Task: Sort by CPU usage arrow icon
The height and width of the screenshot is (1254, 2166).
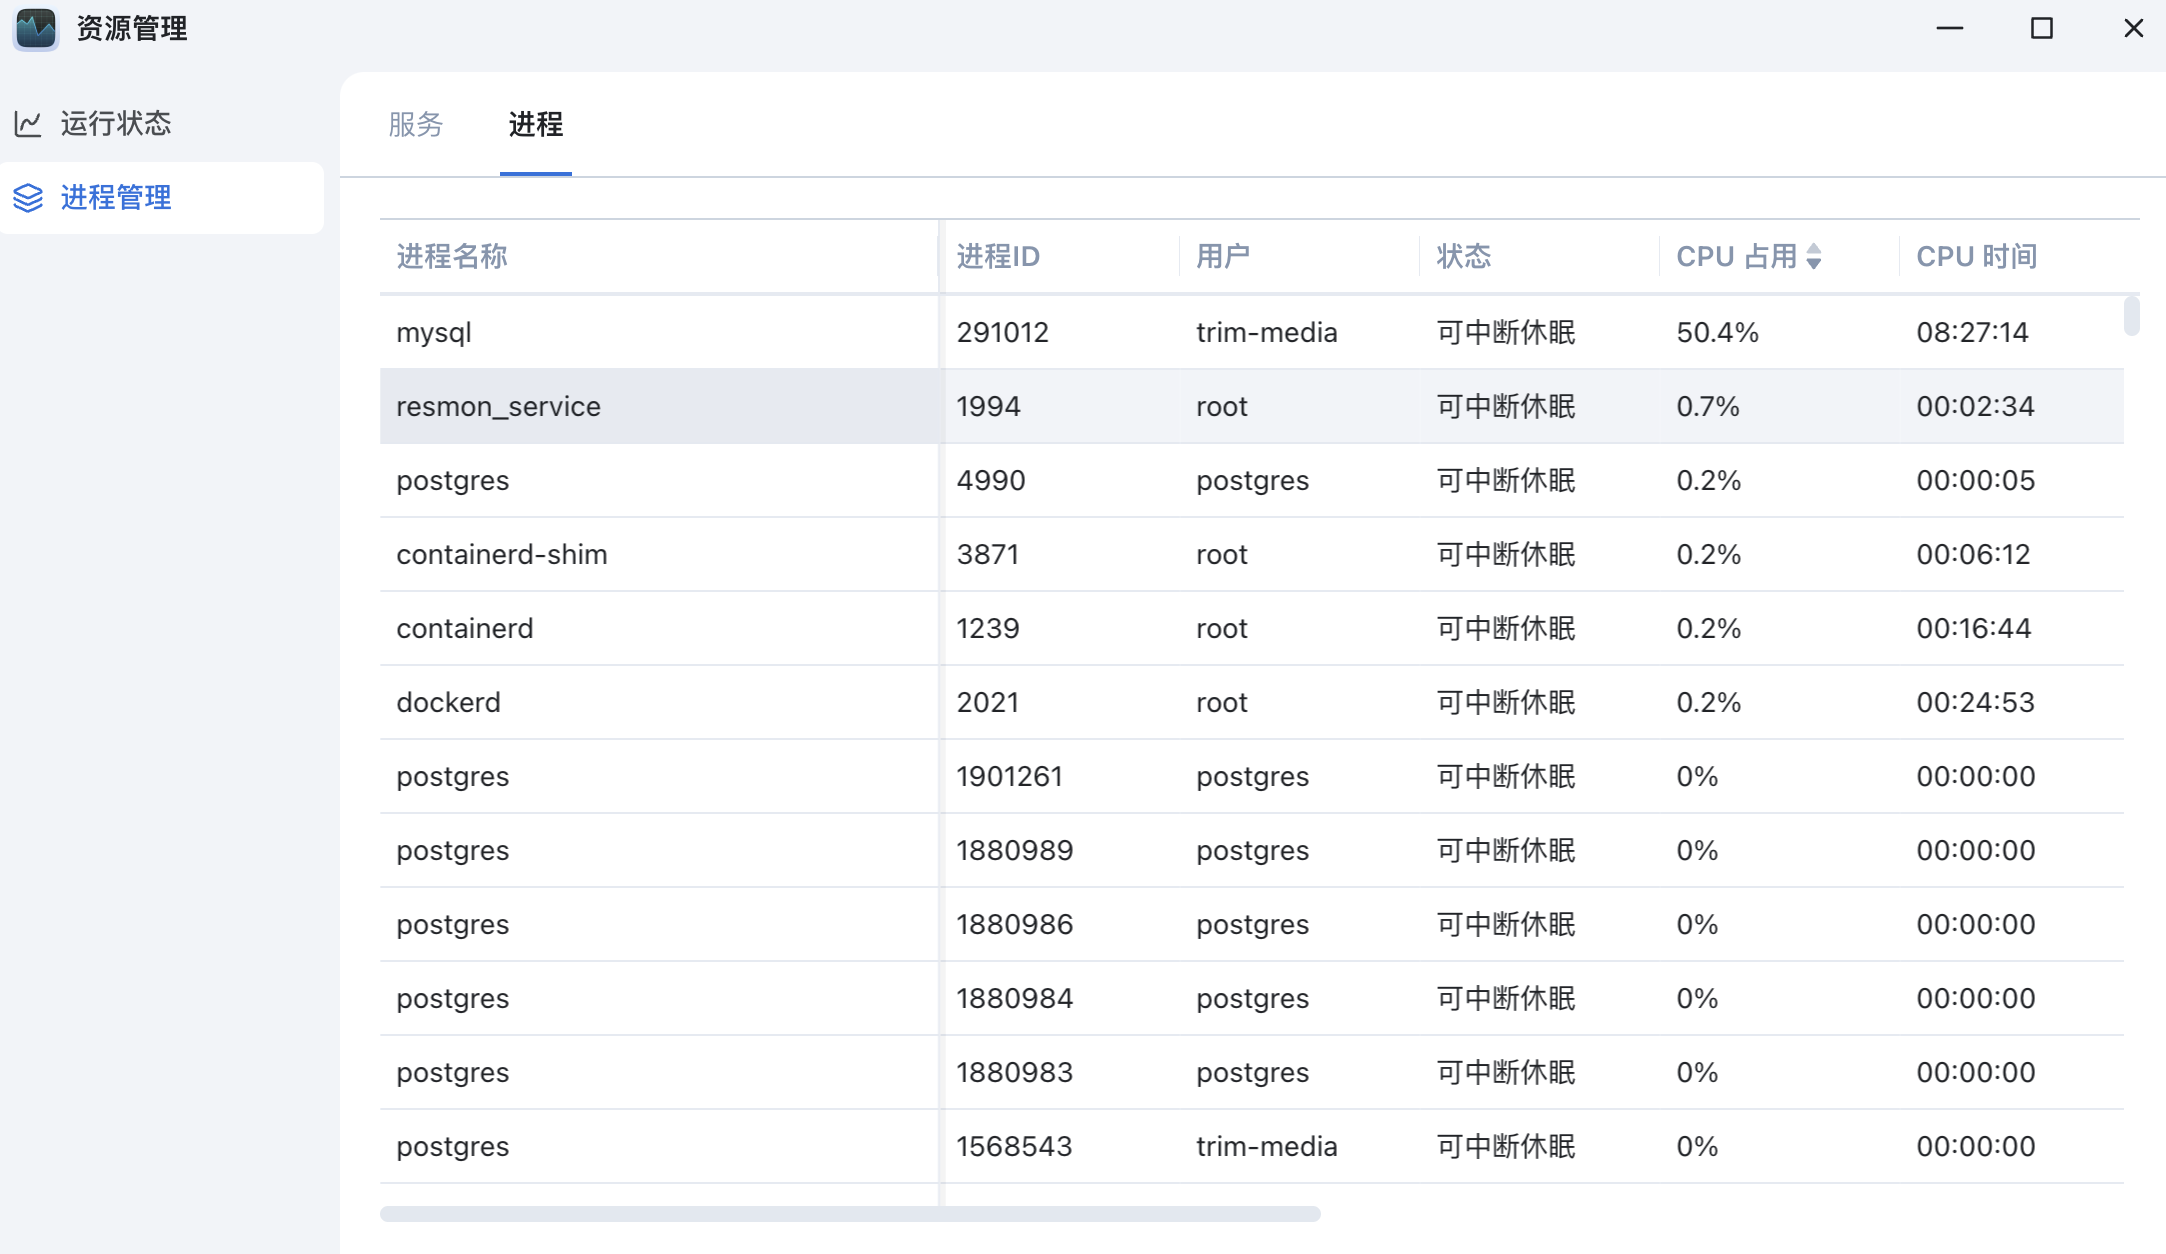Action: click(1814, 257)
